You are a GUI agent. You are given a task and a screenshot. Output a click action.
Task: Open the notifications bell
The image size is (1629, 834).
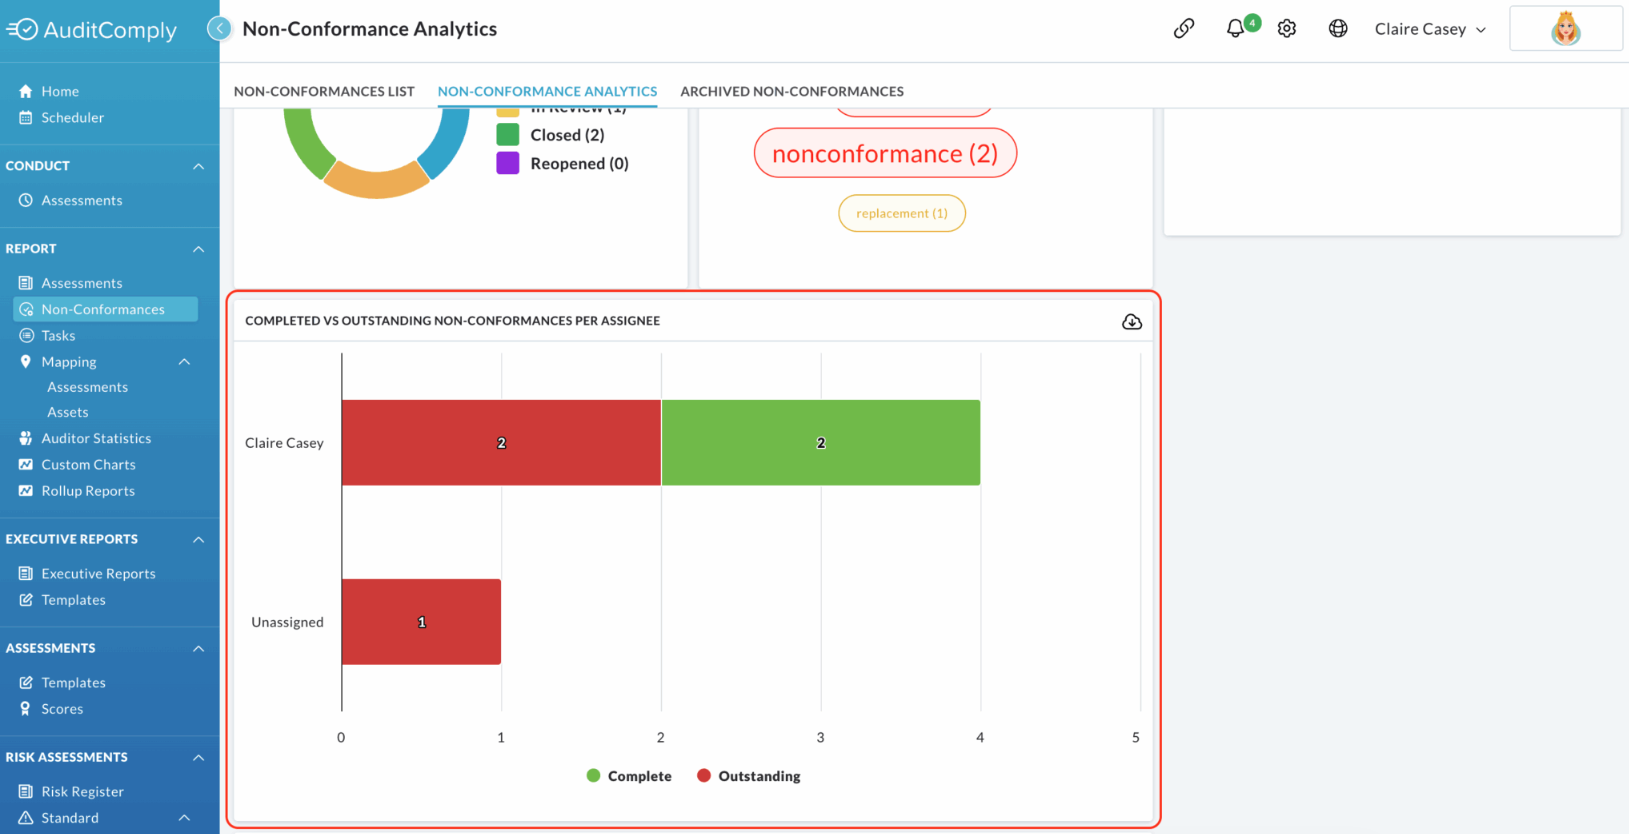click(1235, 29)
